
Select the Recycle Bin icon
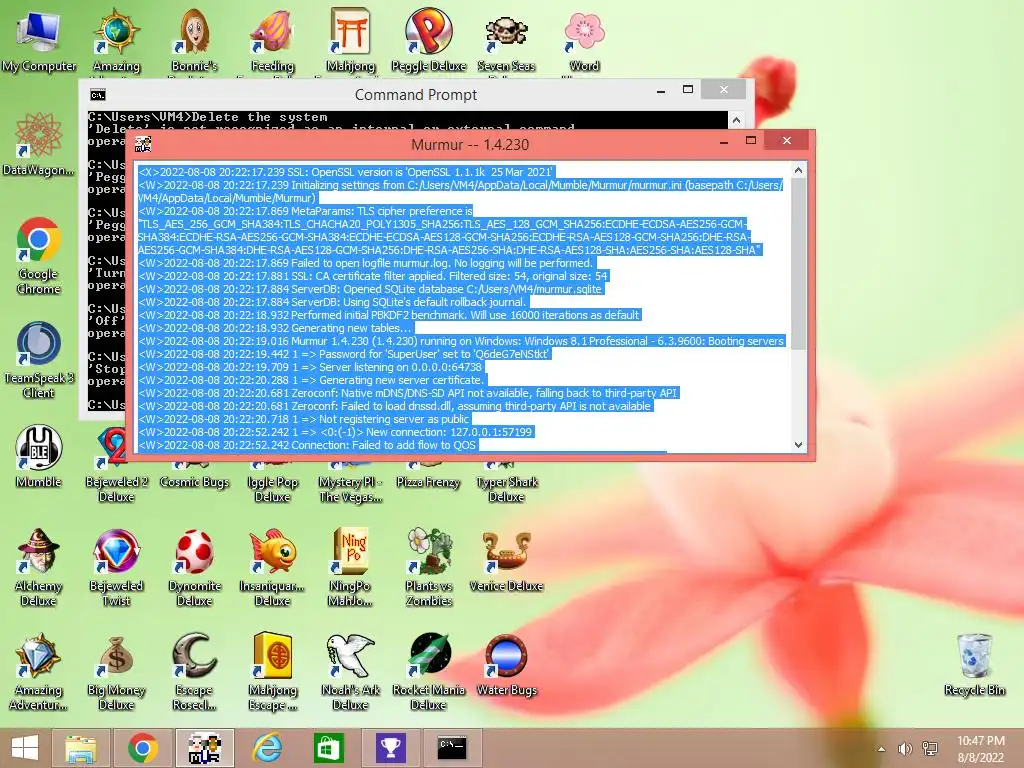click(974, 664)
